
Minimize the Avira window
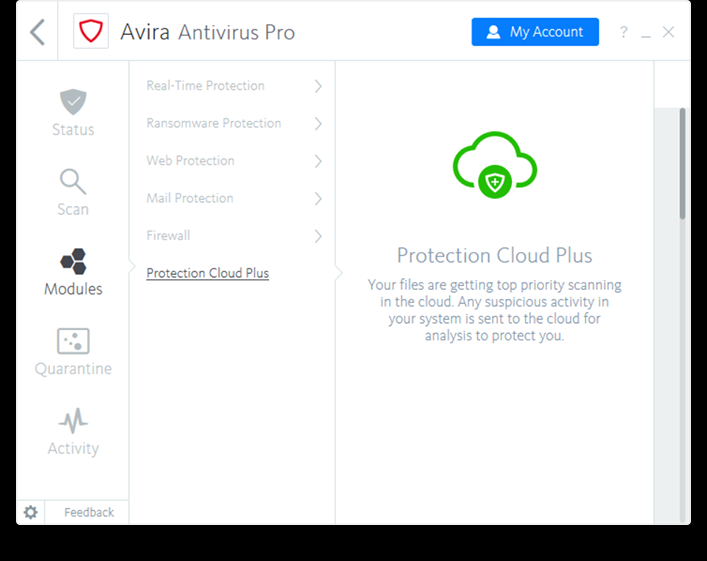[646, 33]
